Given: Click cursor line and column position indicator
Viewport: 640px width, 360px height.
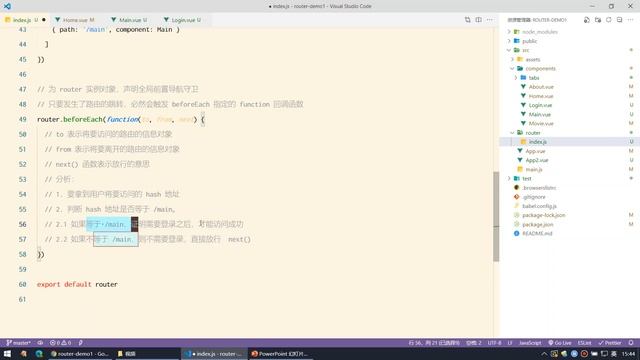Looking at the screenshot, I should coord(434,343).
